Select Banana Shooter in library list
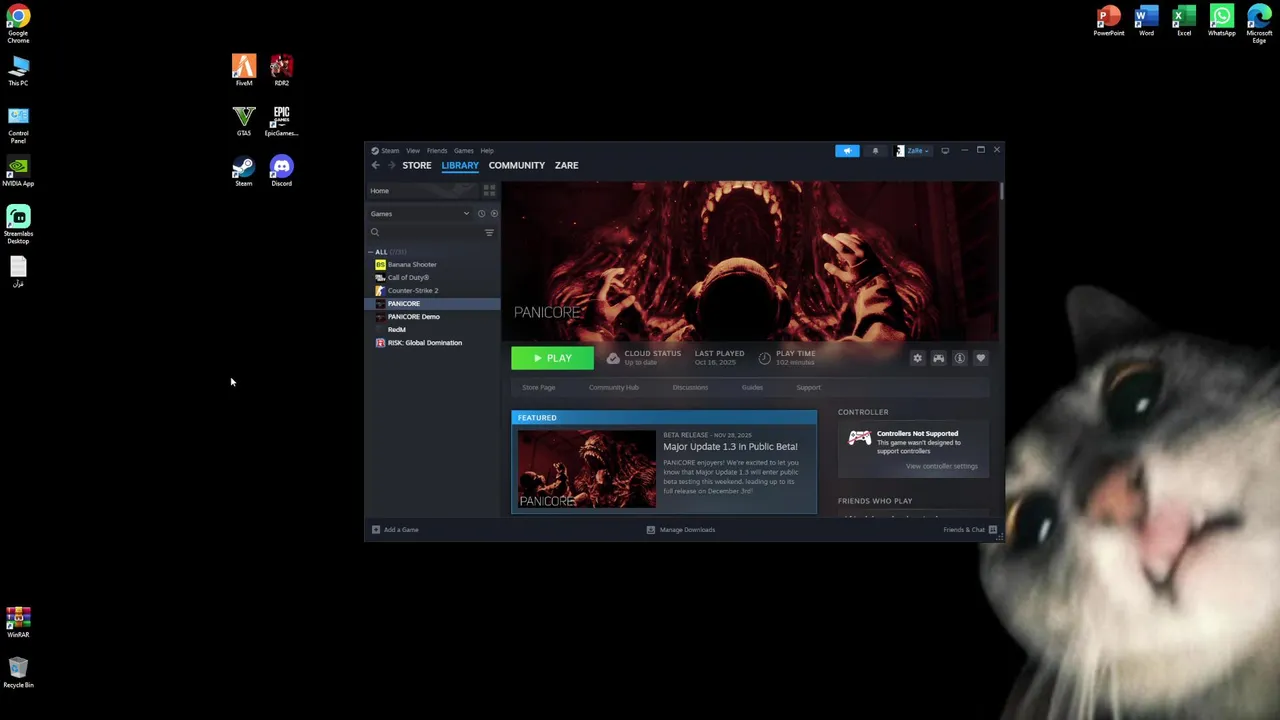Viewport: 1280px width, 720px height. click(x=432, y=264)
